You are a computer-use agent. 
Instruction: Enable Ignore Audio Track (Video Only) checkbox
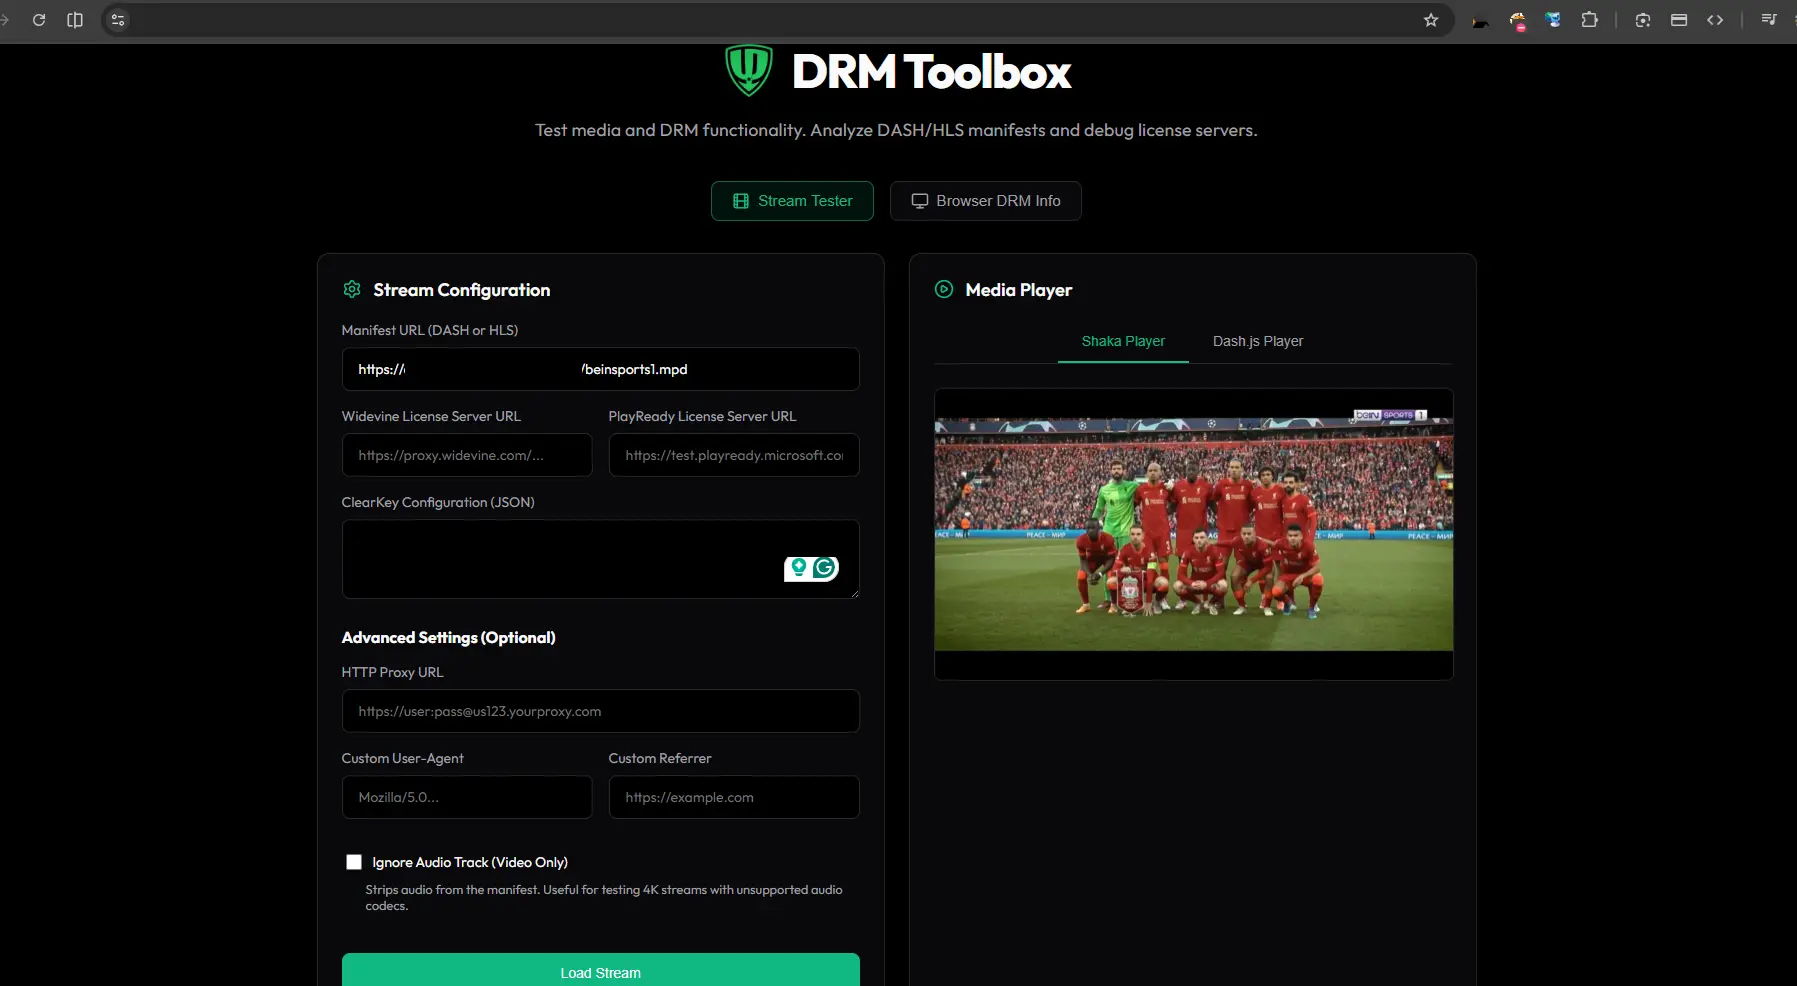tap(354, 862)
